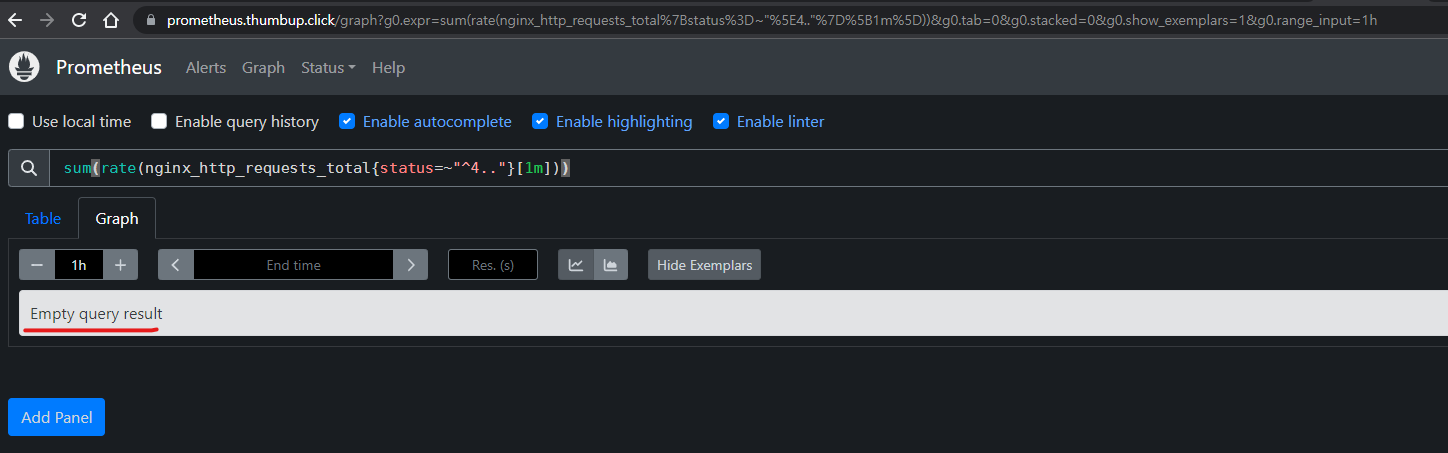Click the magnifier icon beside the query
Screen dimensions: 1448x453
pyautogui.click(x=29, y=168)
